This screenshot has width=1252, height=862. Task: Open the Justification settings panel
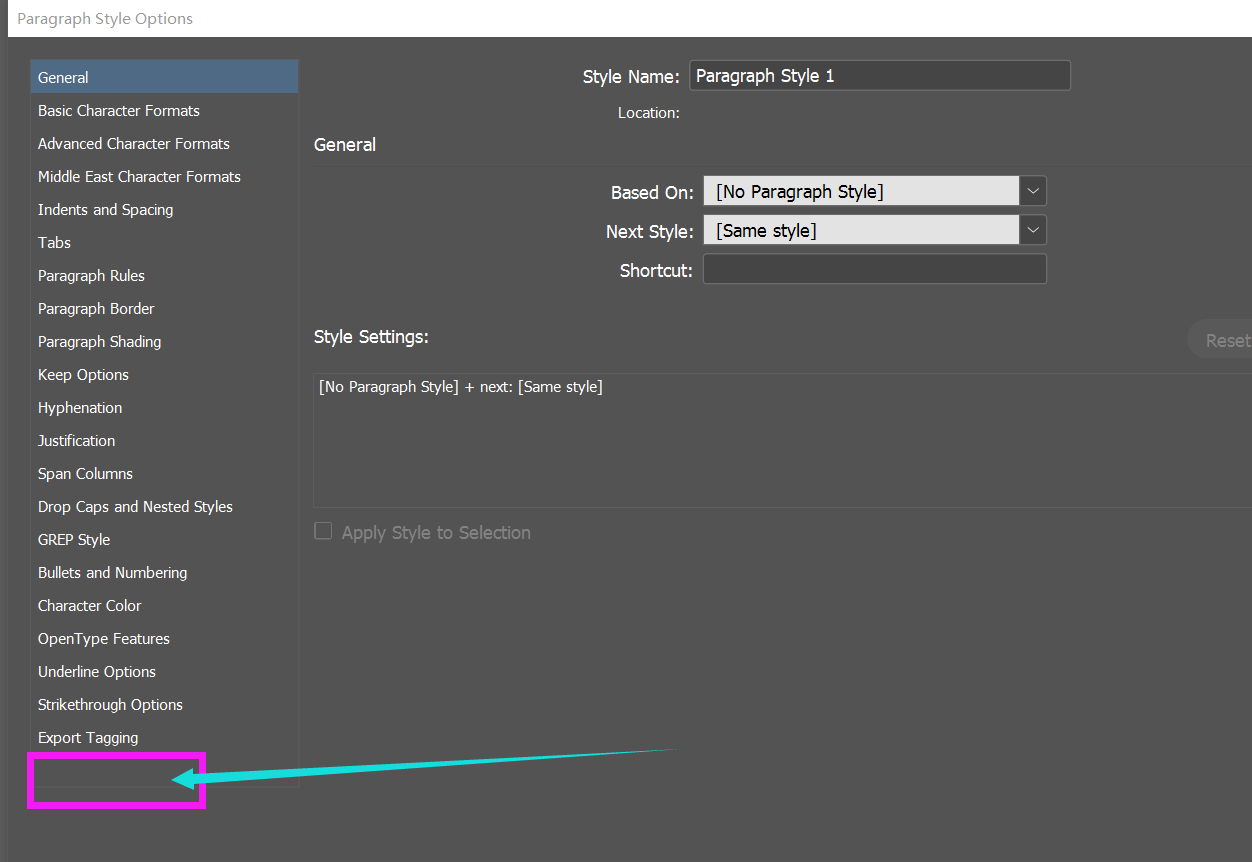tap(76, 440)
